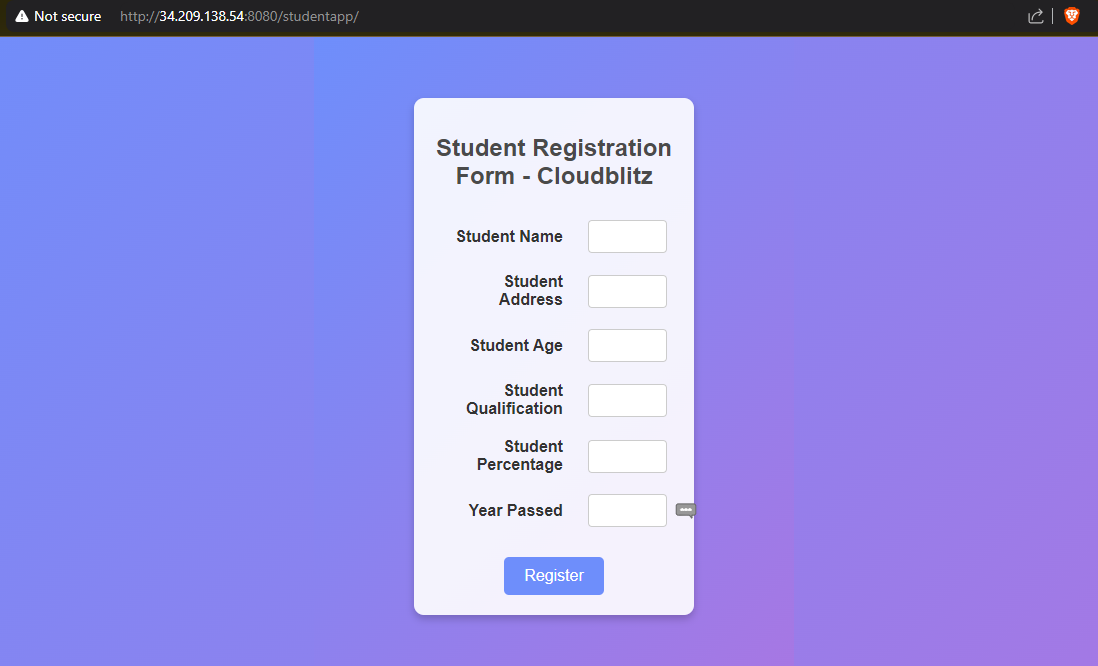1098x666 pixels.
Task: Click the "Not secure" site info text
Action: click(x=67, y=17)
